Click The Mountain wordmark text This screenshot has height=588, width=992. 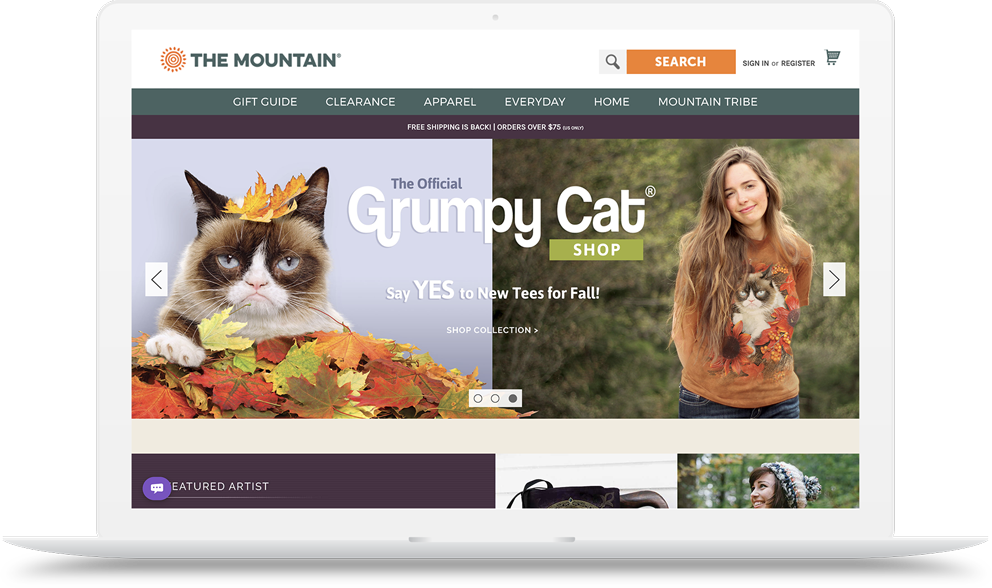coord(266,60)
